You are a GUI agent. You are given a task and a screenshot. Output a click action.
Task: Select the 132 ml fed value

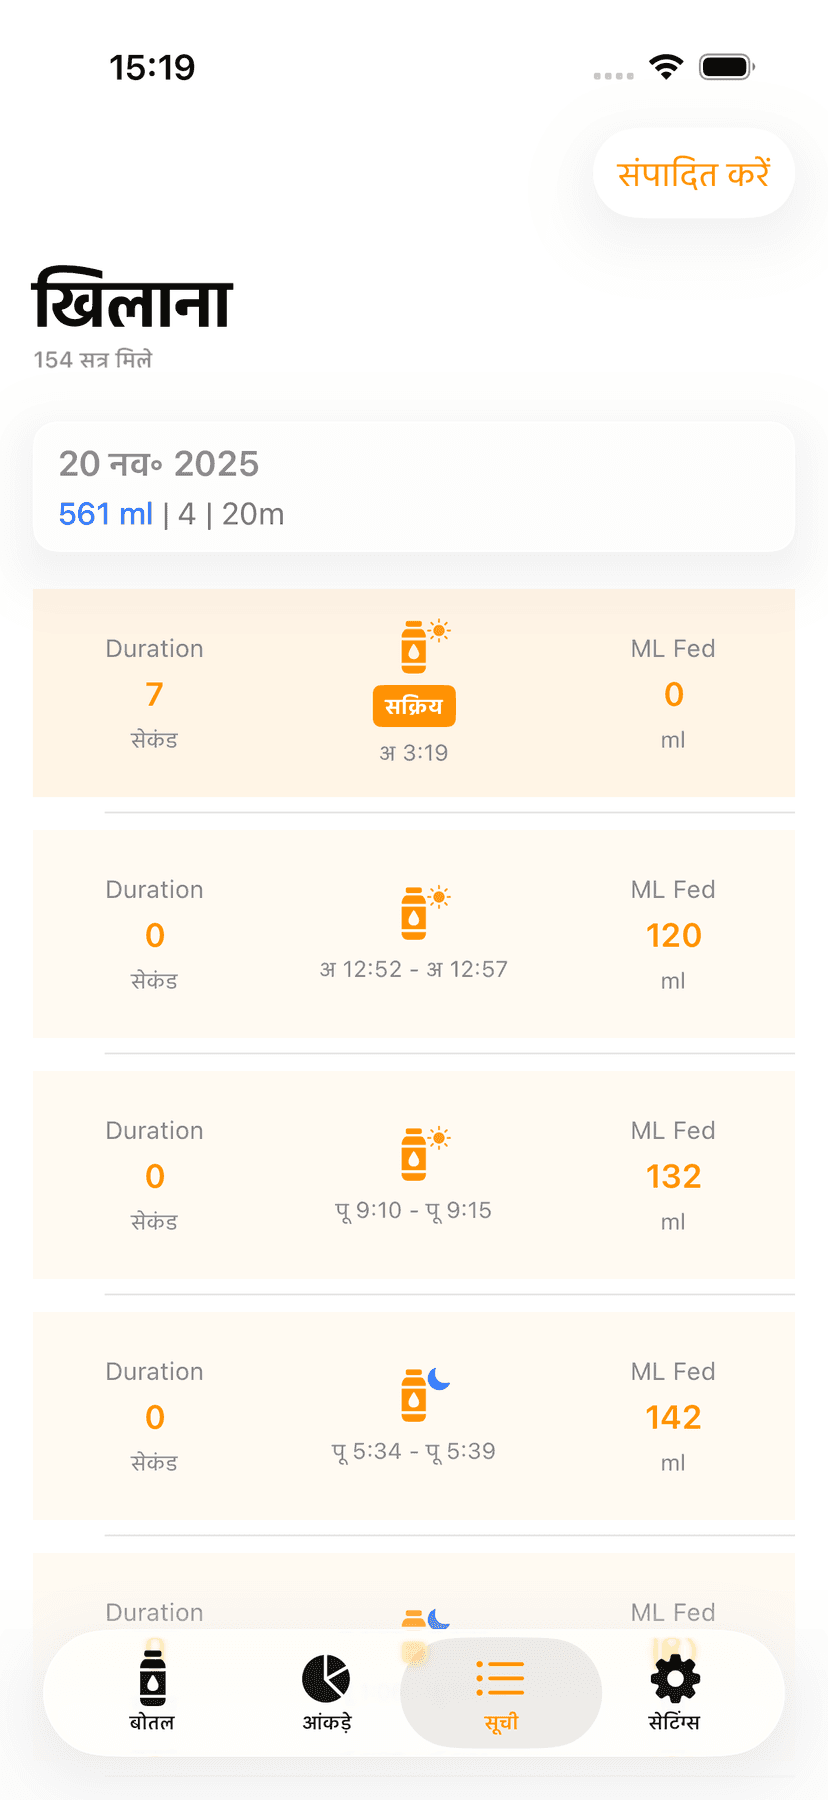673,1176
